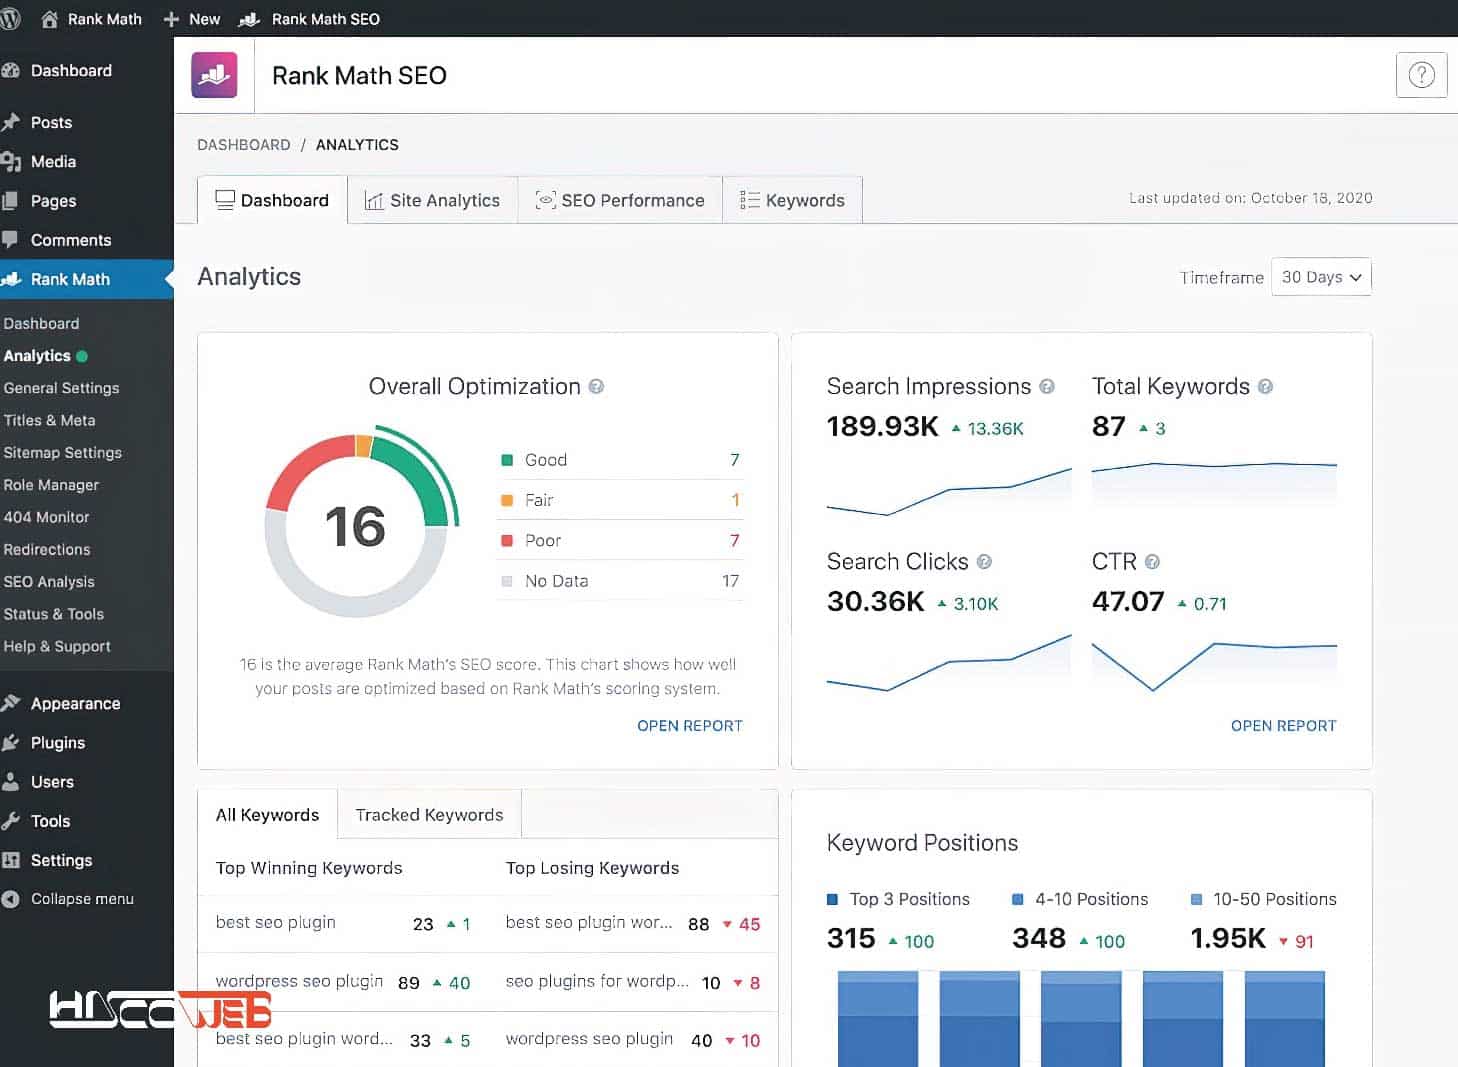This screenshot has height=1067, width=1458.
Task: Click the DASHBOARD breadcrumb link
Action: tap(244, 145)
